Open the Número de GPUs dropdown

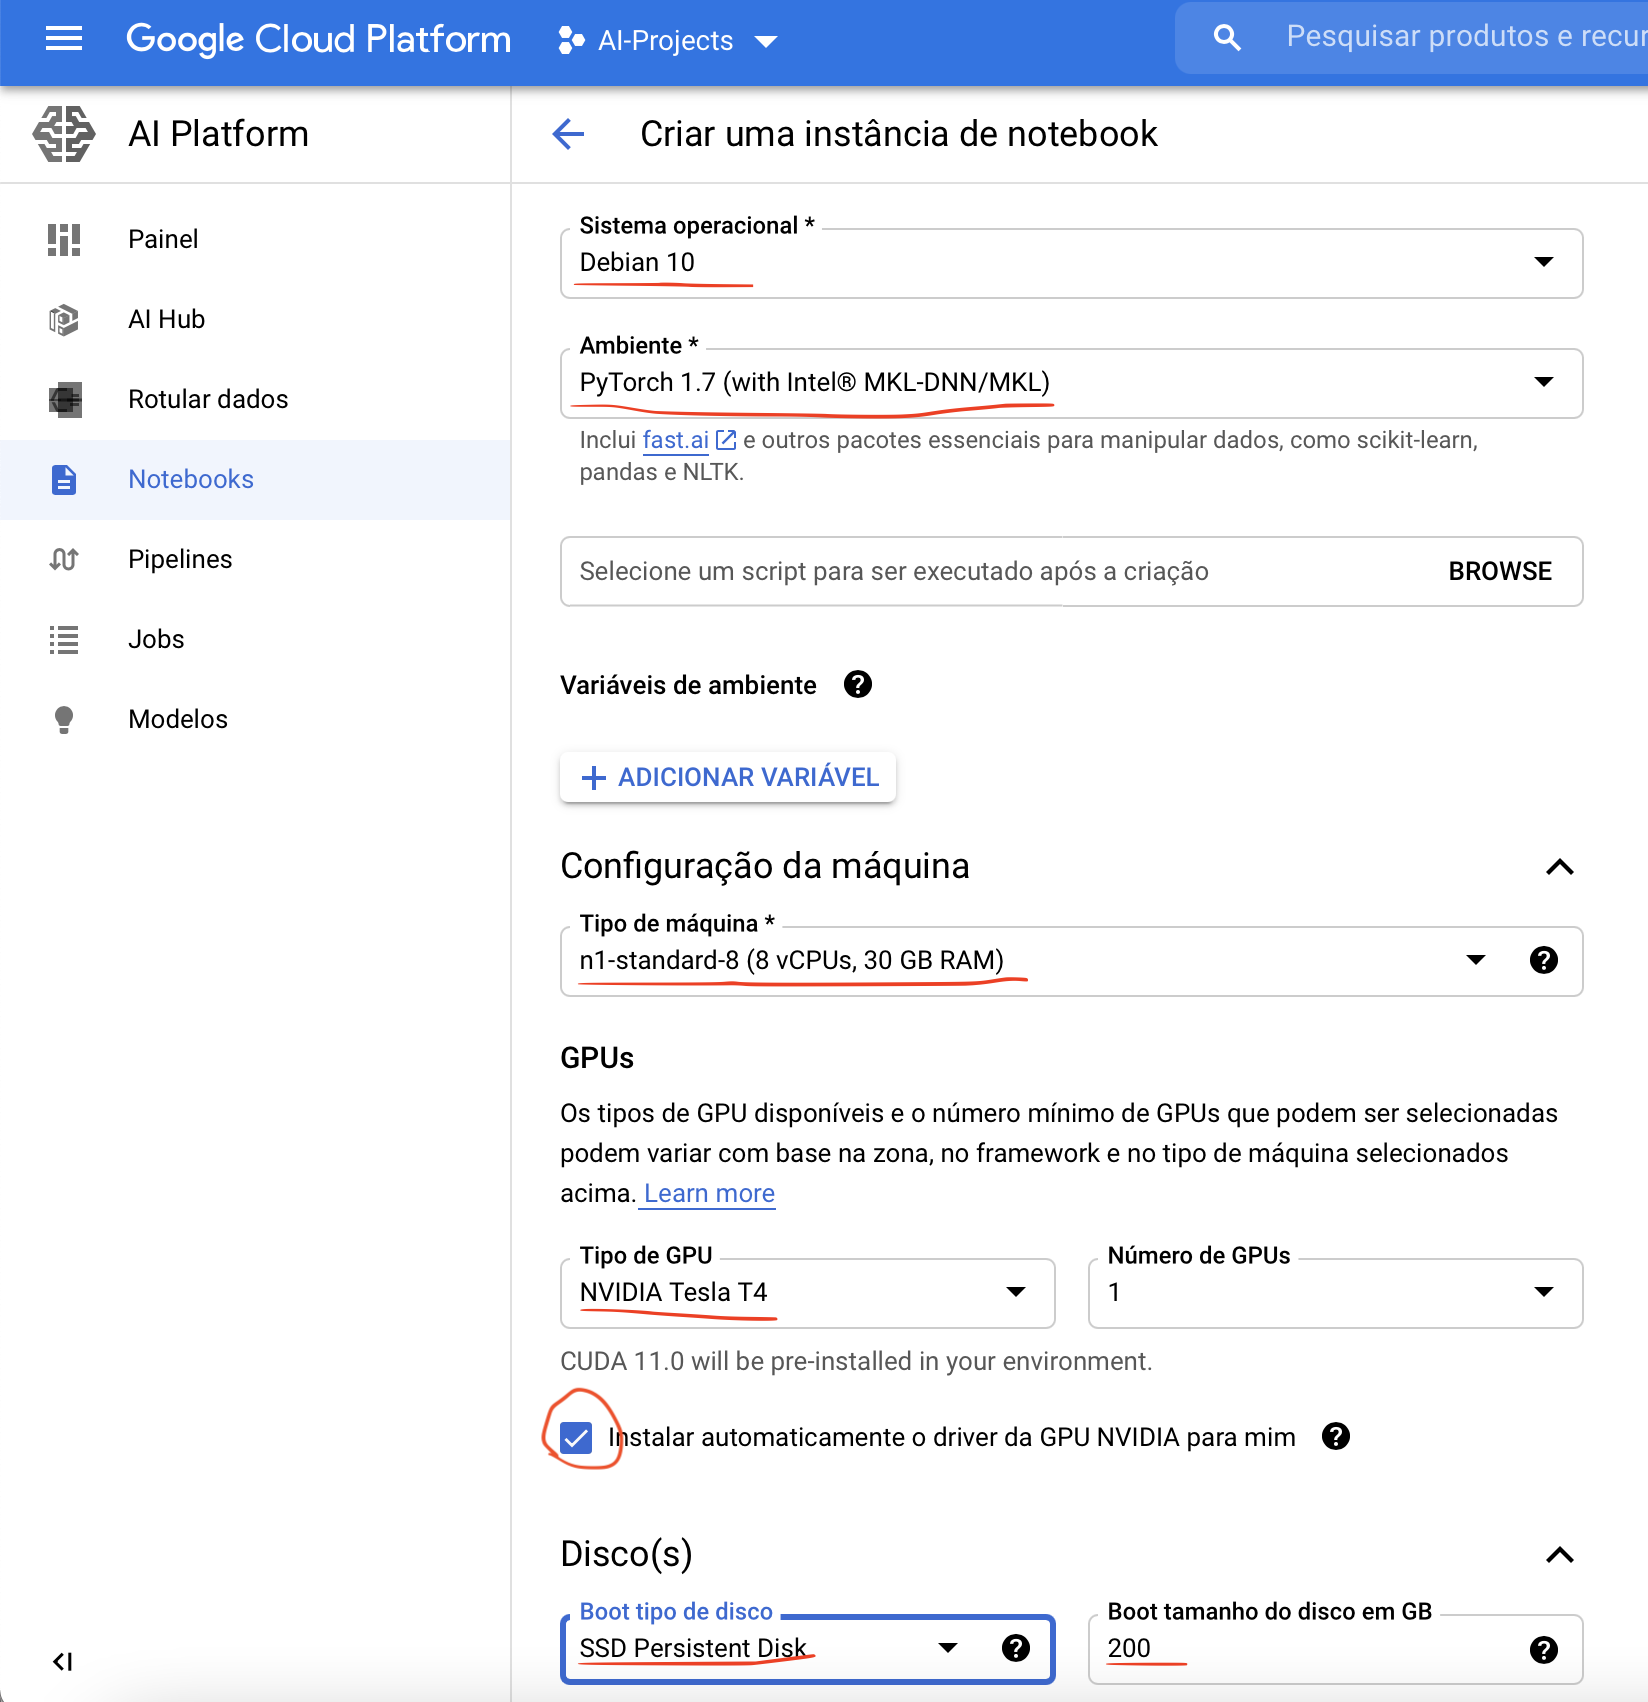pos(1335,1293)
